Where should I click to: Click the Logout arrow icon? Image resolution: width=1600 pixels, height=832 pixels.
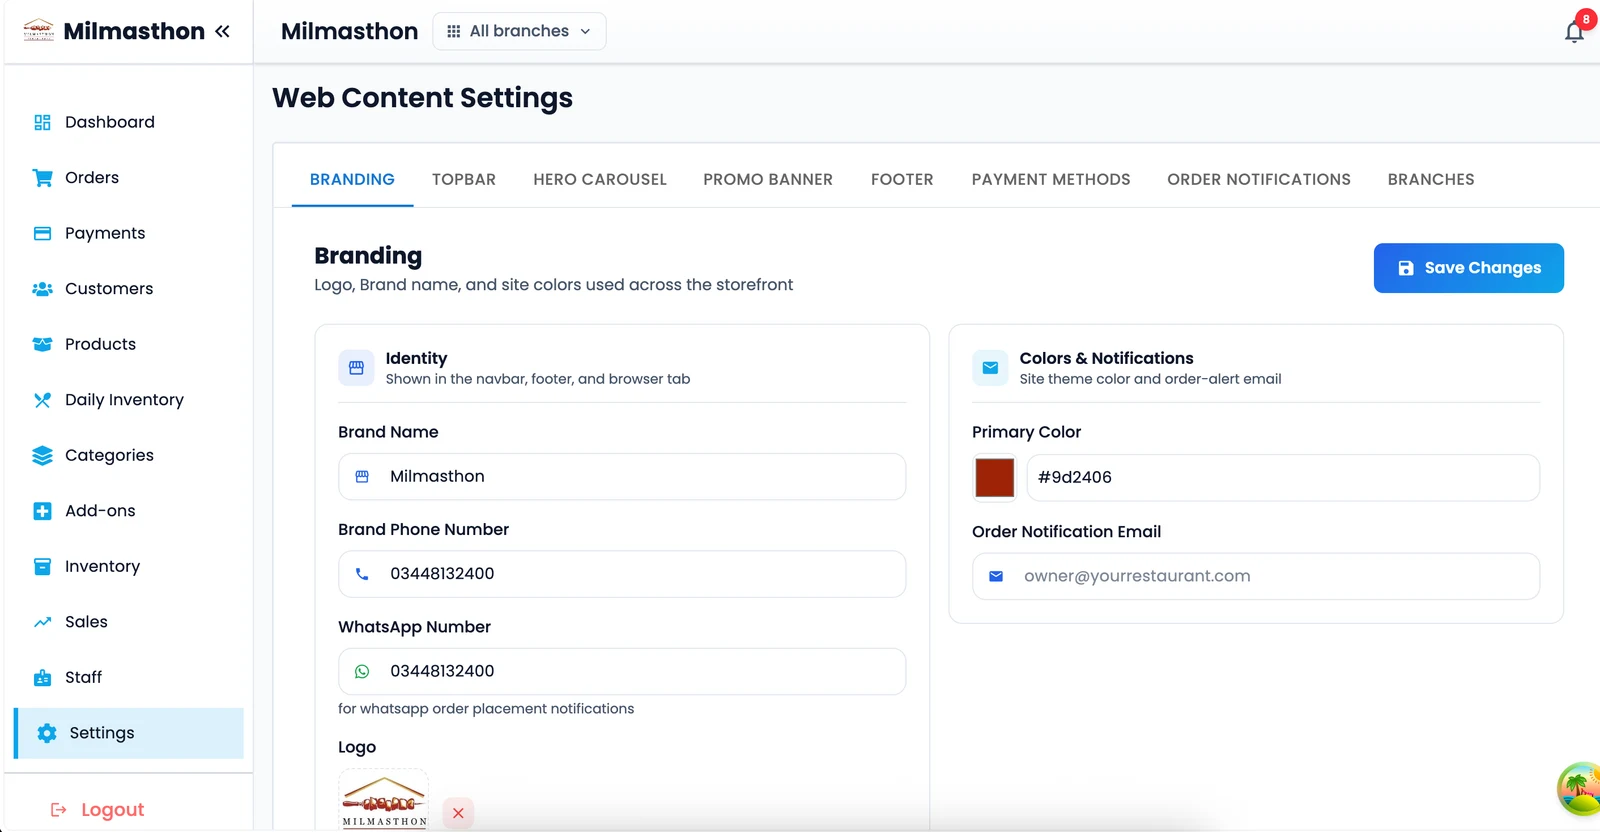click(x=59, y=810)
